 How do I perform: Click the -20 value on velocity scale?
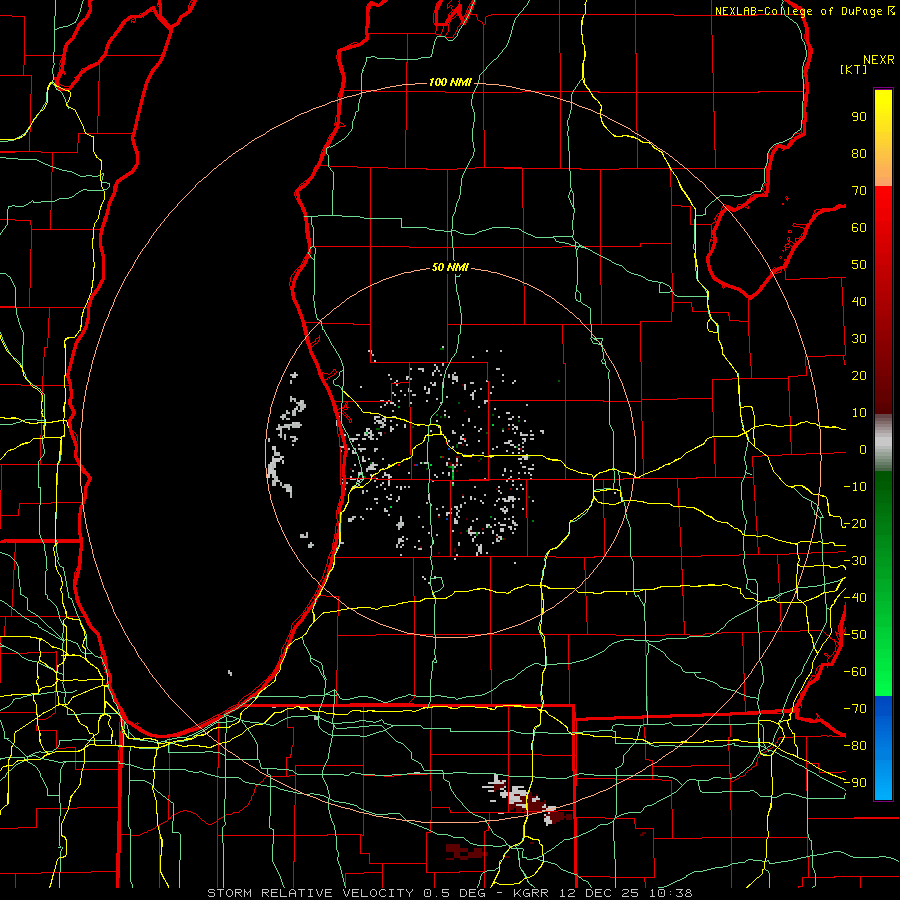[855, 523]
